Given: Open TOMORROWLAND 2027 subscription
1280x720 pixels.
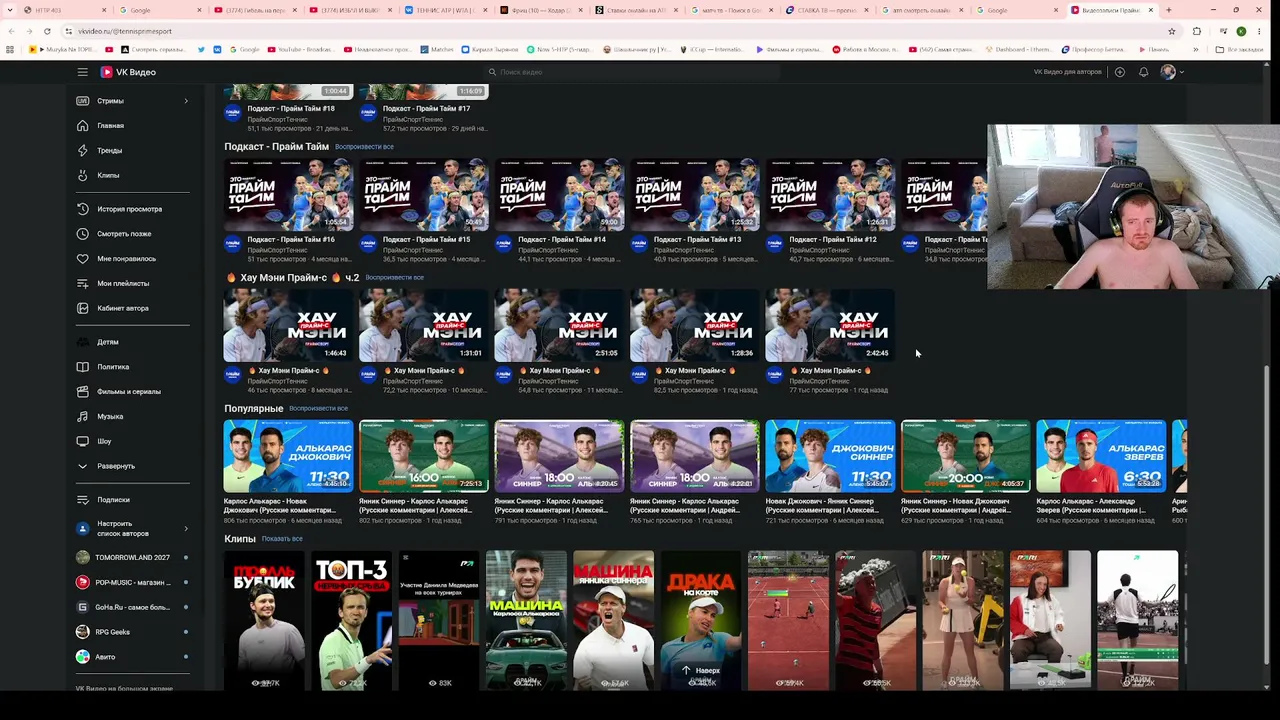Looking at the screenshot, I should coord(133,558).
